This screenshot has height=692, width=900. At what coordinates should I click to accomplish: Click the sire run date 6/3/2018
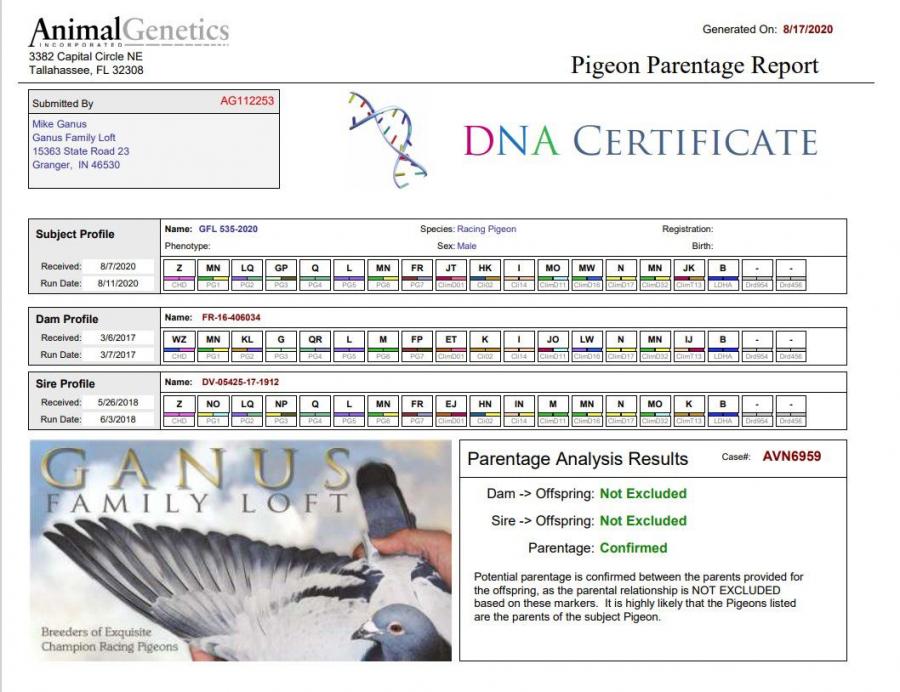(118, 419)
